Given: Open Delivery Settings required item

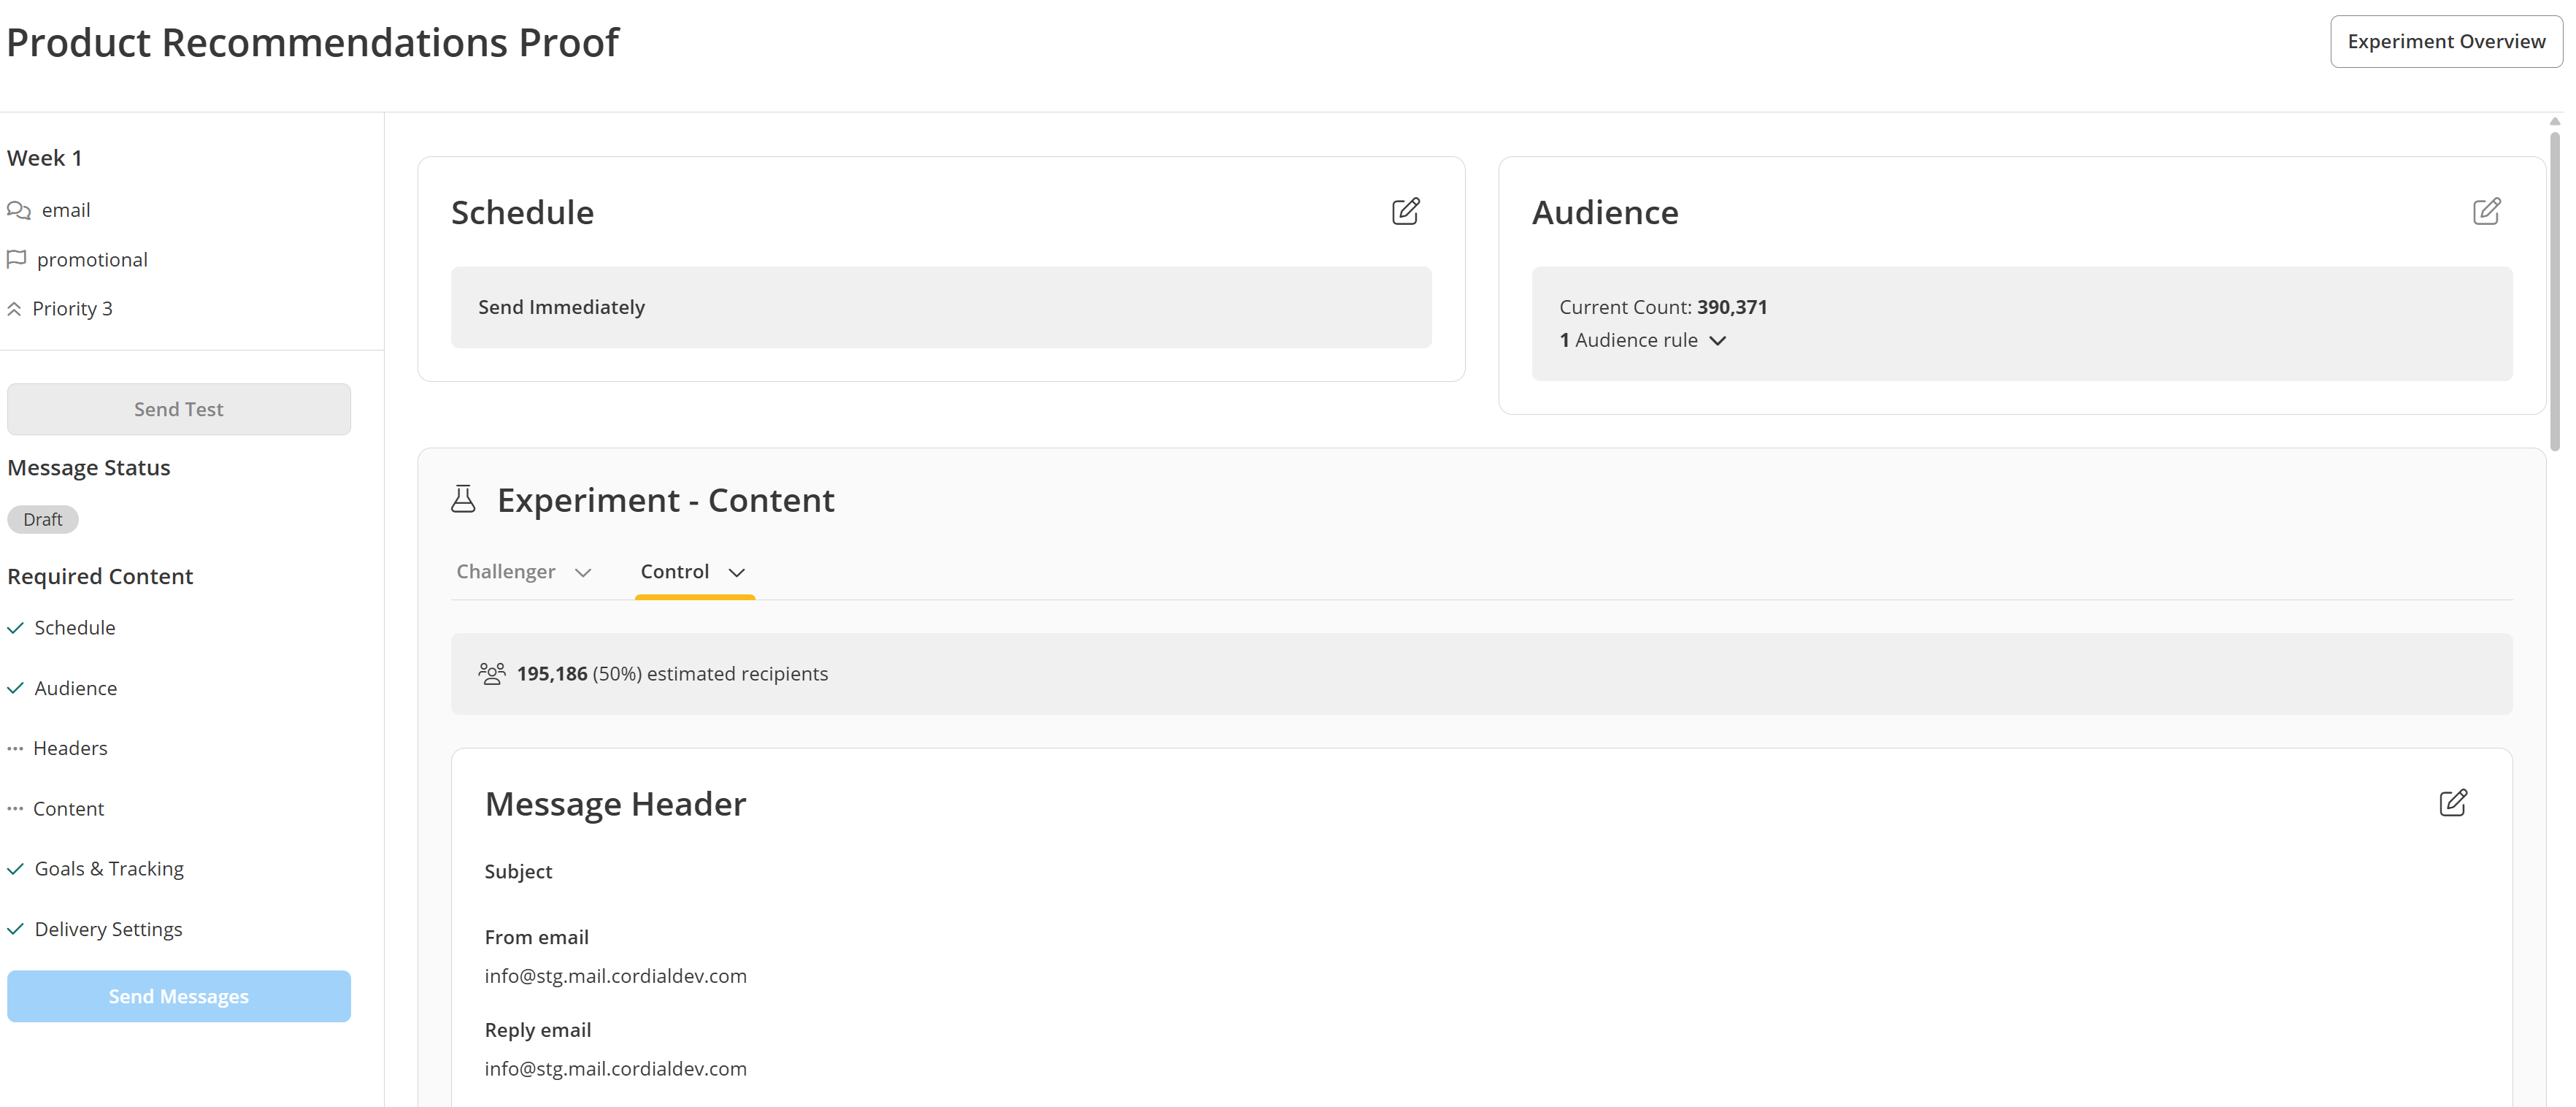Looking at the screenshot, I should pyautogui.click(x=108, y=929).
